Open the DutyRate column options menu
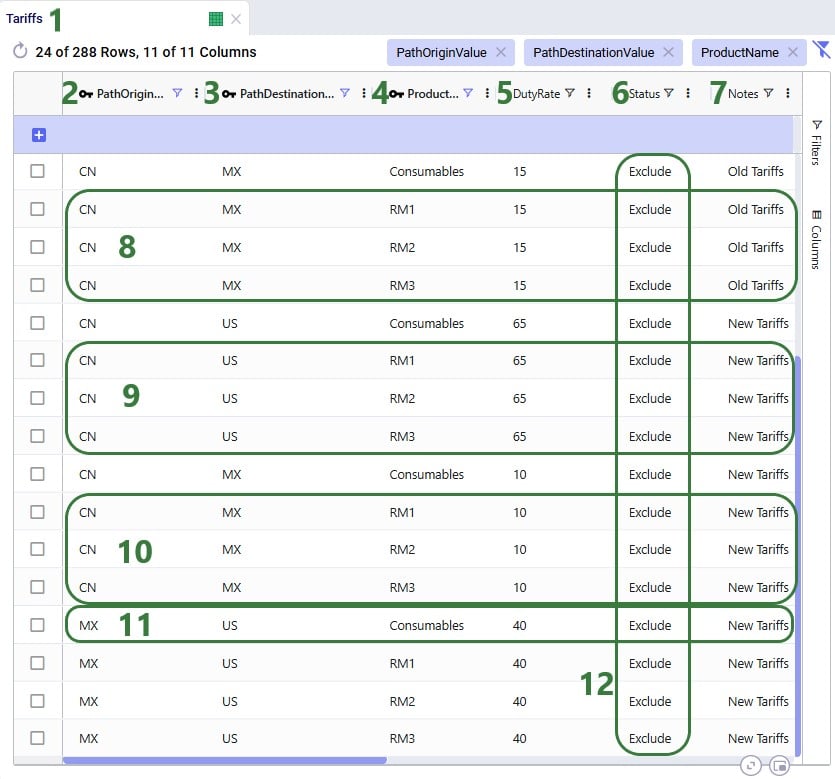The height and width of the screenshot is (779, 835). (589, 93)
